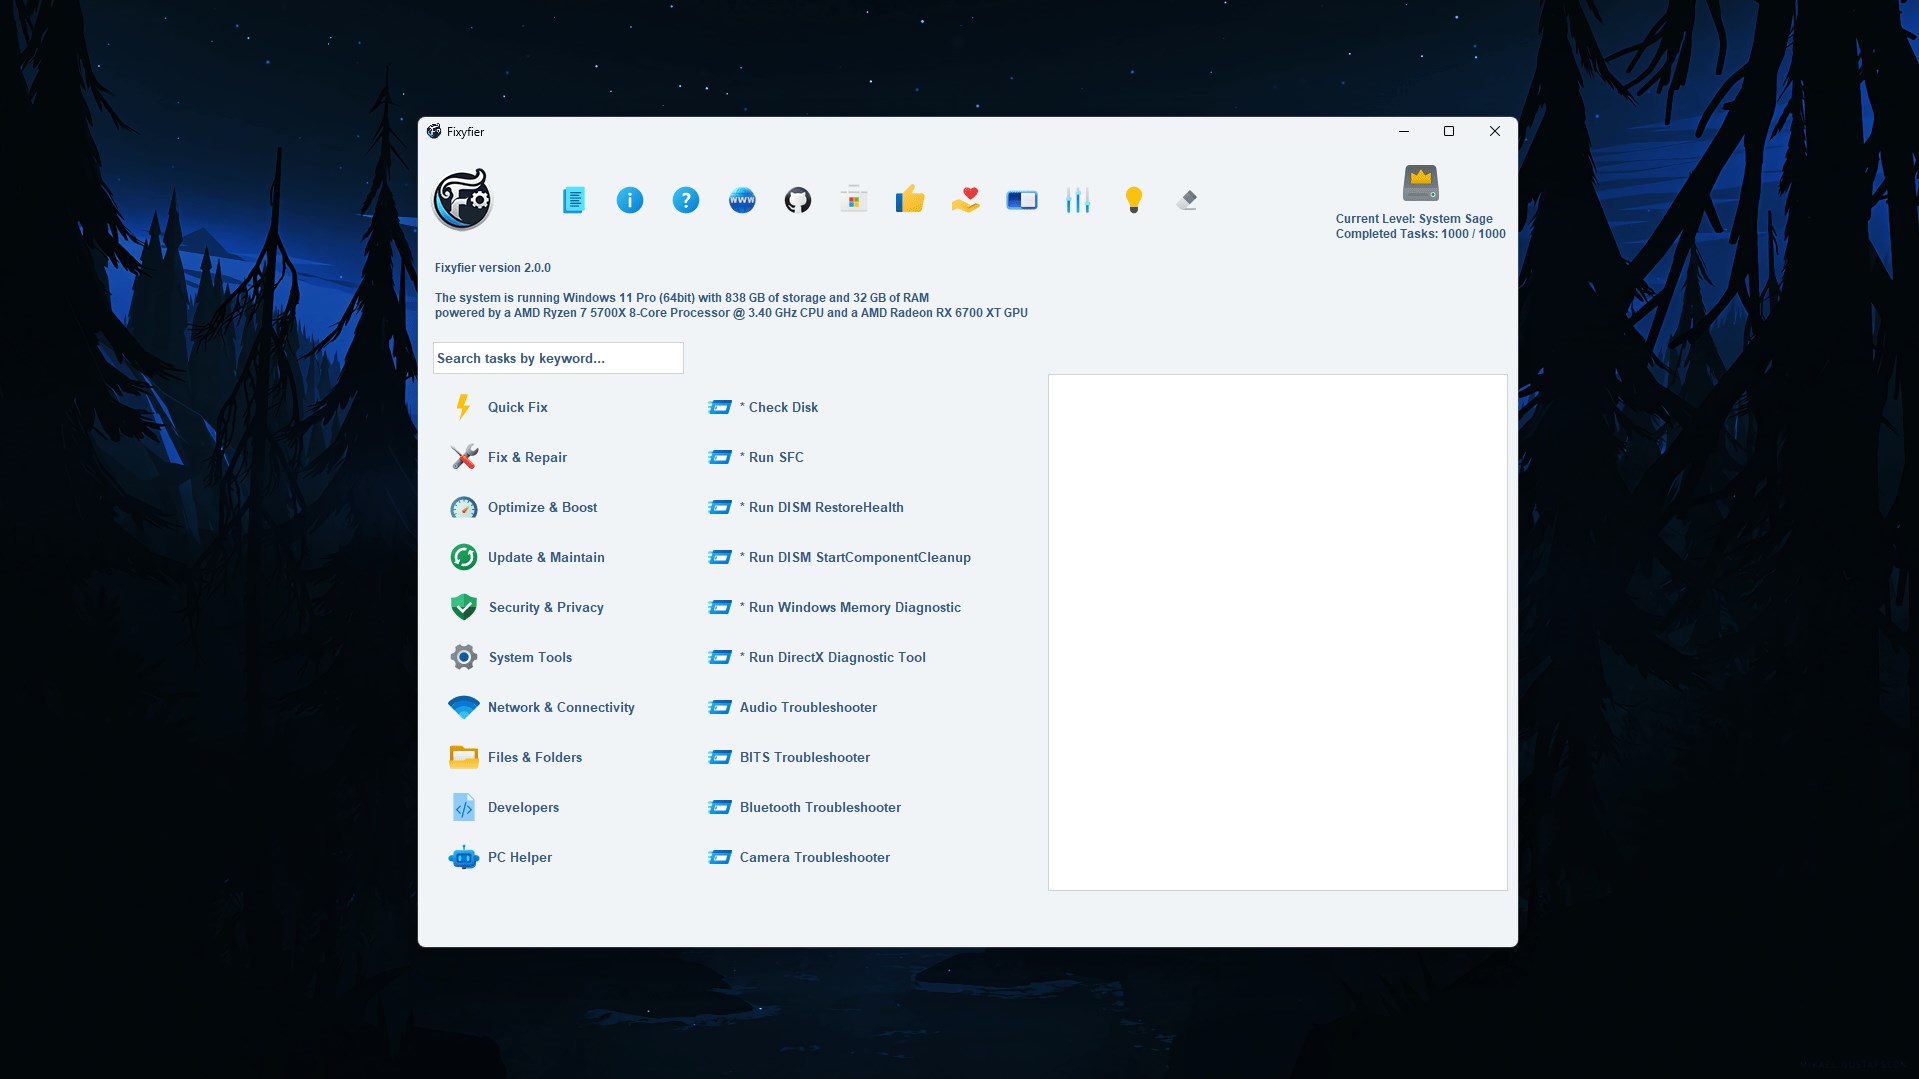
Task: Clear output using the eraser icon
Action: pyautogui.click(x=1187, y=199)
